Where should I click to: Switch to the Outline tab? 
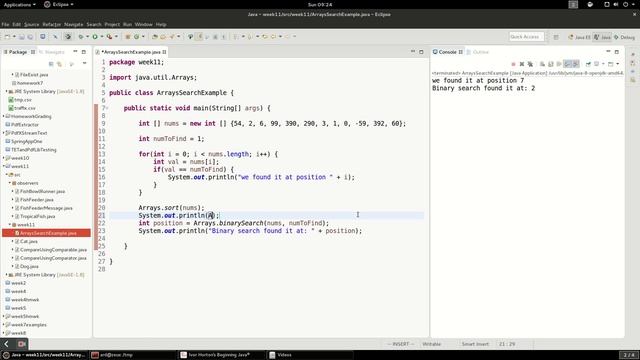coord(478,52)
